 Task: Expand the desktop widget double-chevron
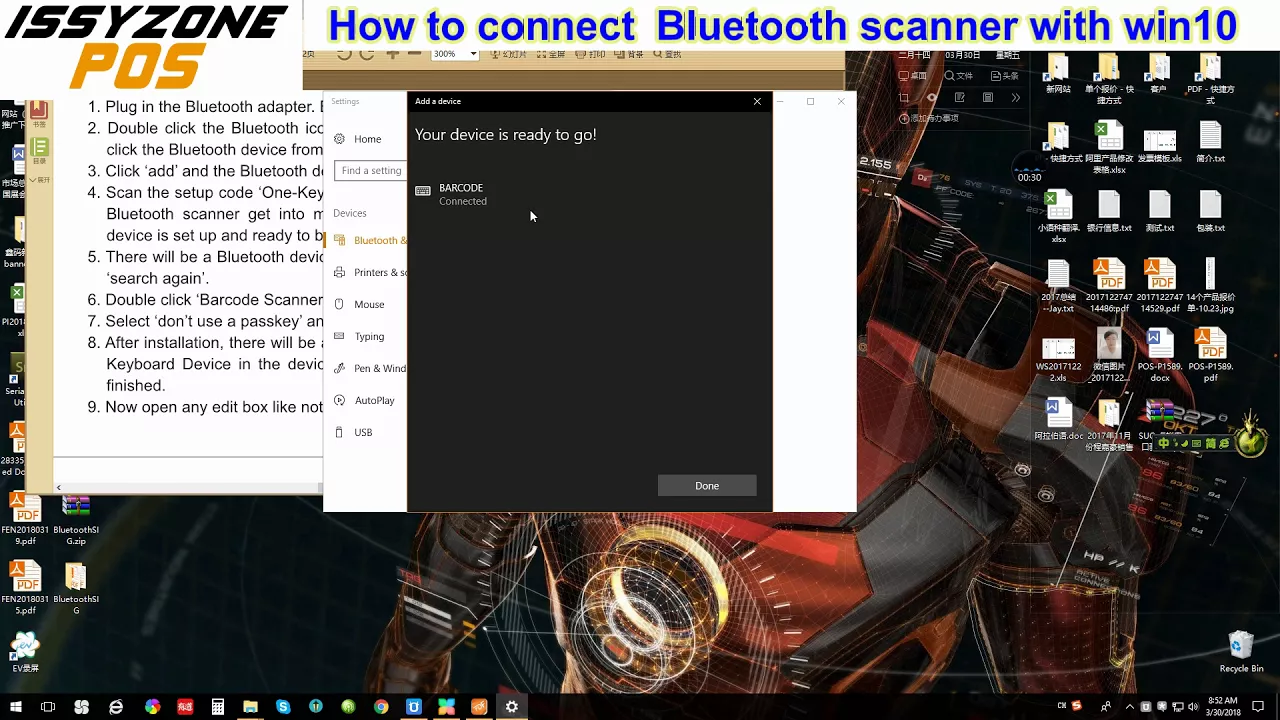[x=1015, y=97]
